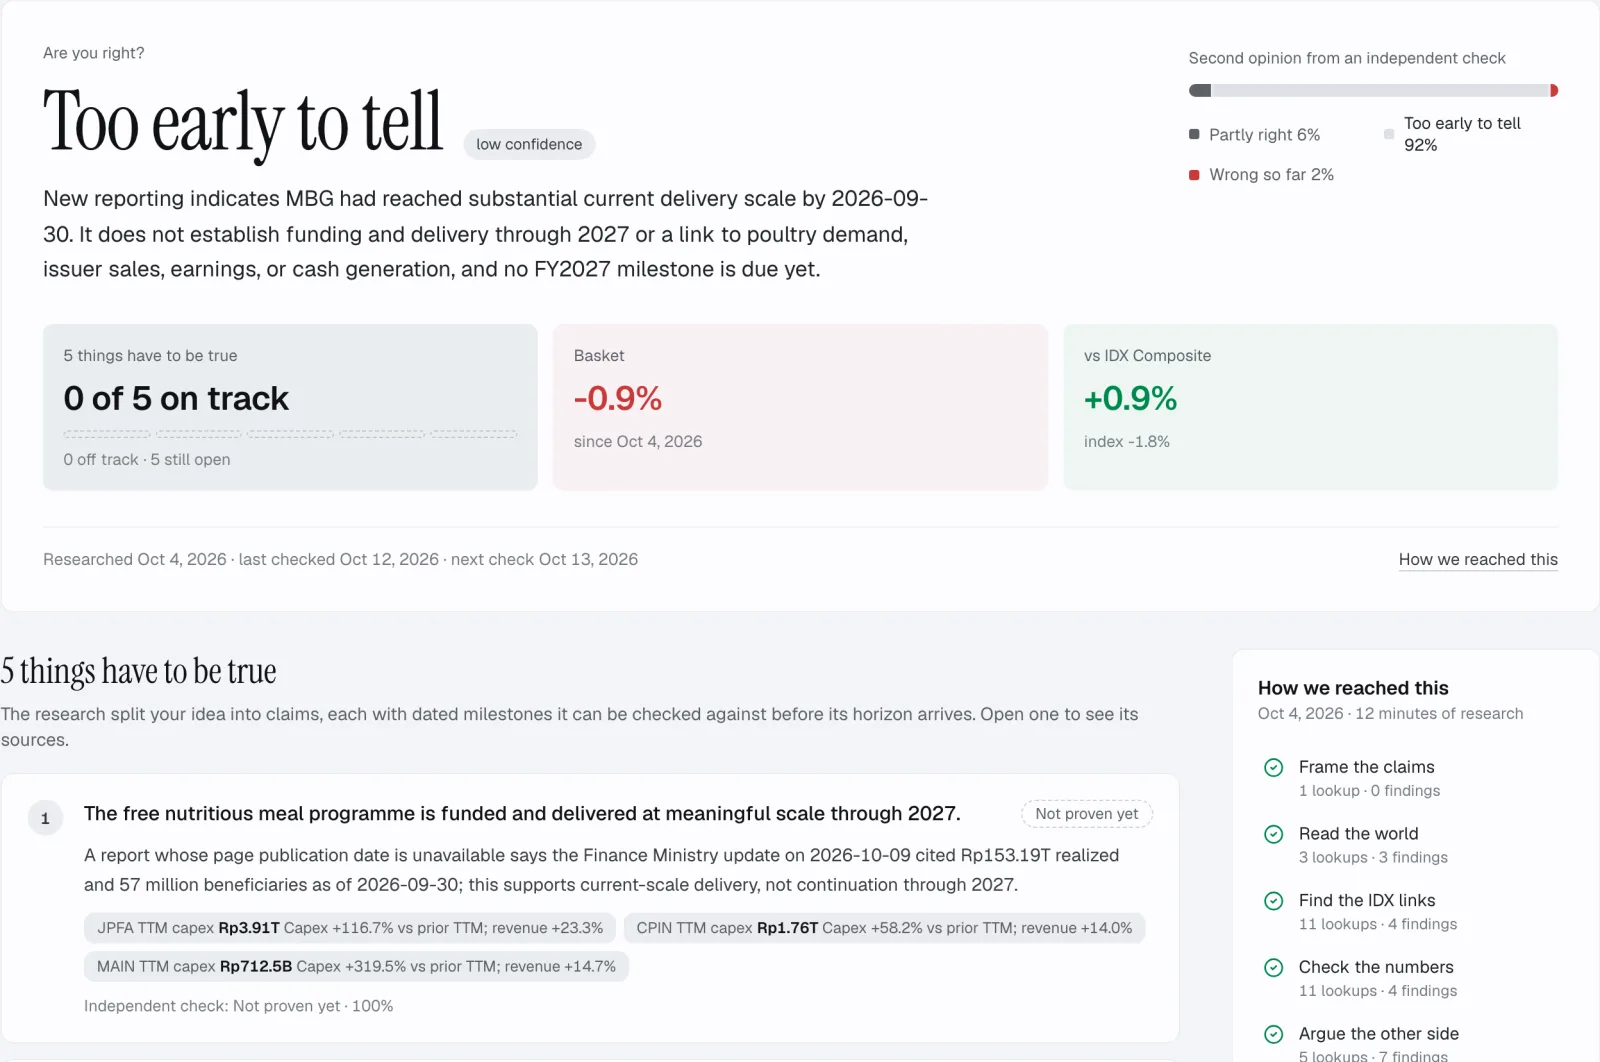
Task: Click the Read the world checkmark icon
Action: click(1273, 834)
